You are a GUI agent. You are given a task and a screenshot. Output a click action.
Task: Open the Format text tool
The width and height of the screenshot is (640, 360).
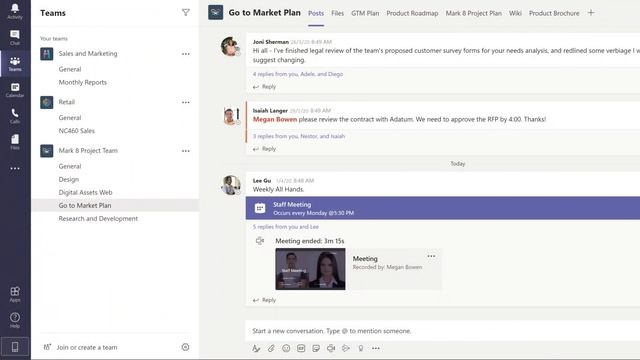256,348
